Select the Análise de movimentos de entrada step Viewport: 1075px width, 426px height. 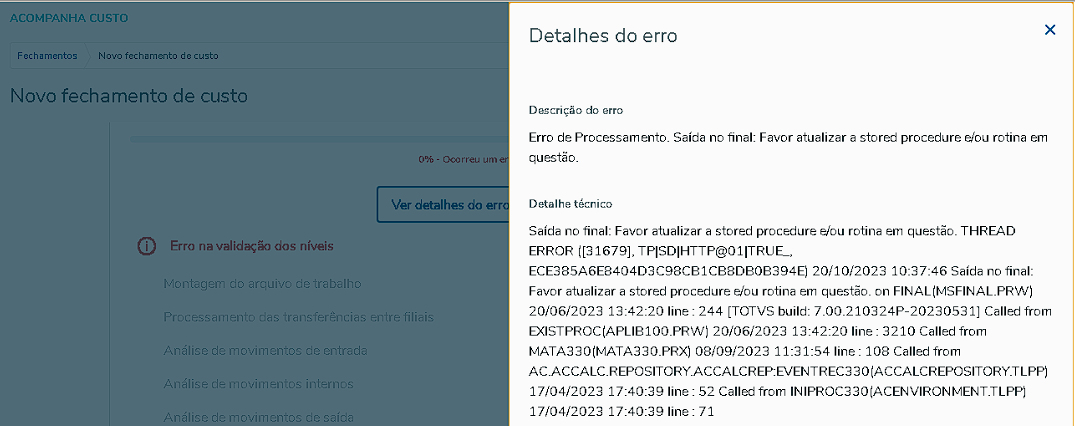pyautogui.click(x=265, y=350)
